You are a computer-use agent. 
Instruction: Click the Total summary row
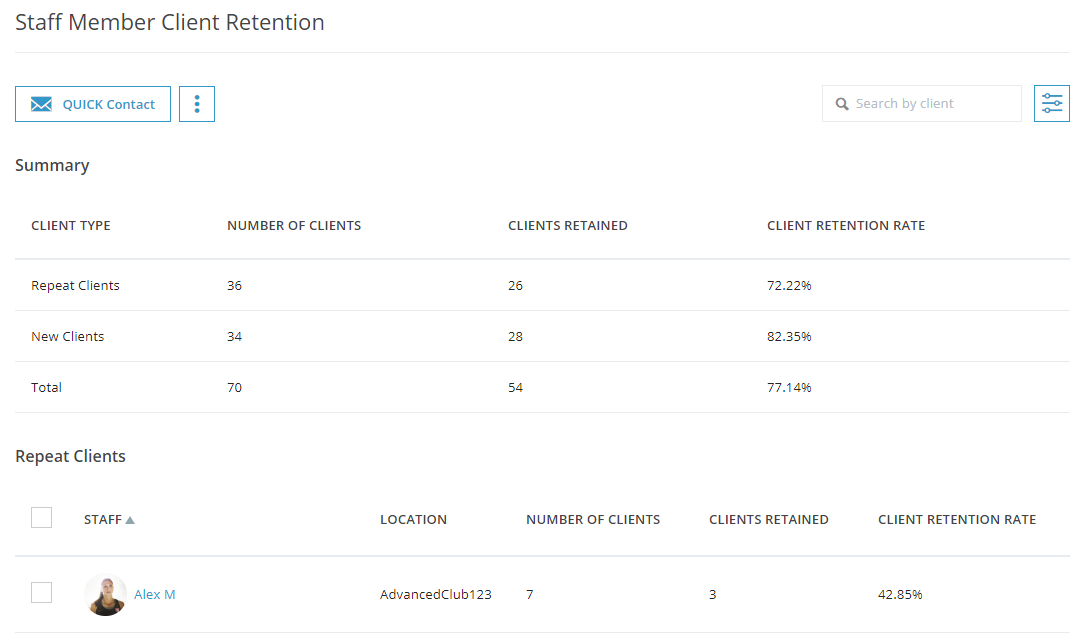tap(46, 388)
